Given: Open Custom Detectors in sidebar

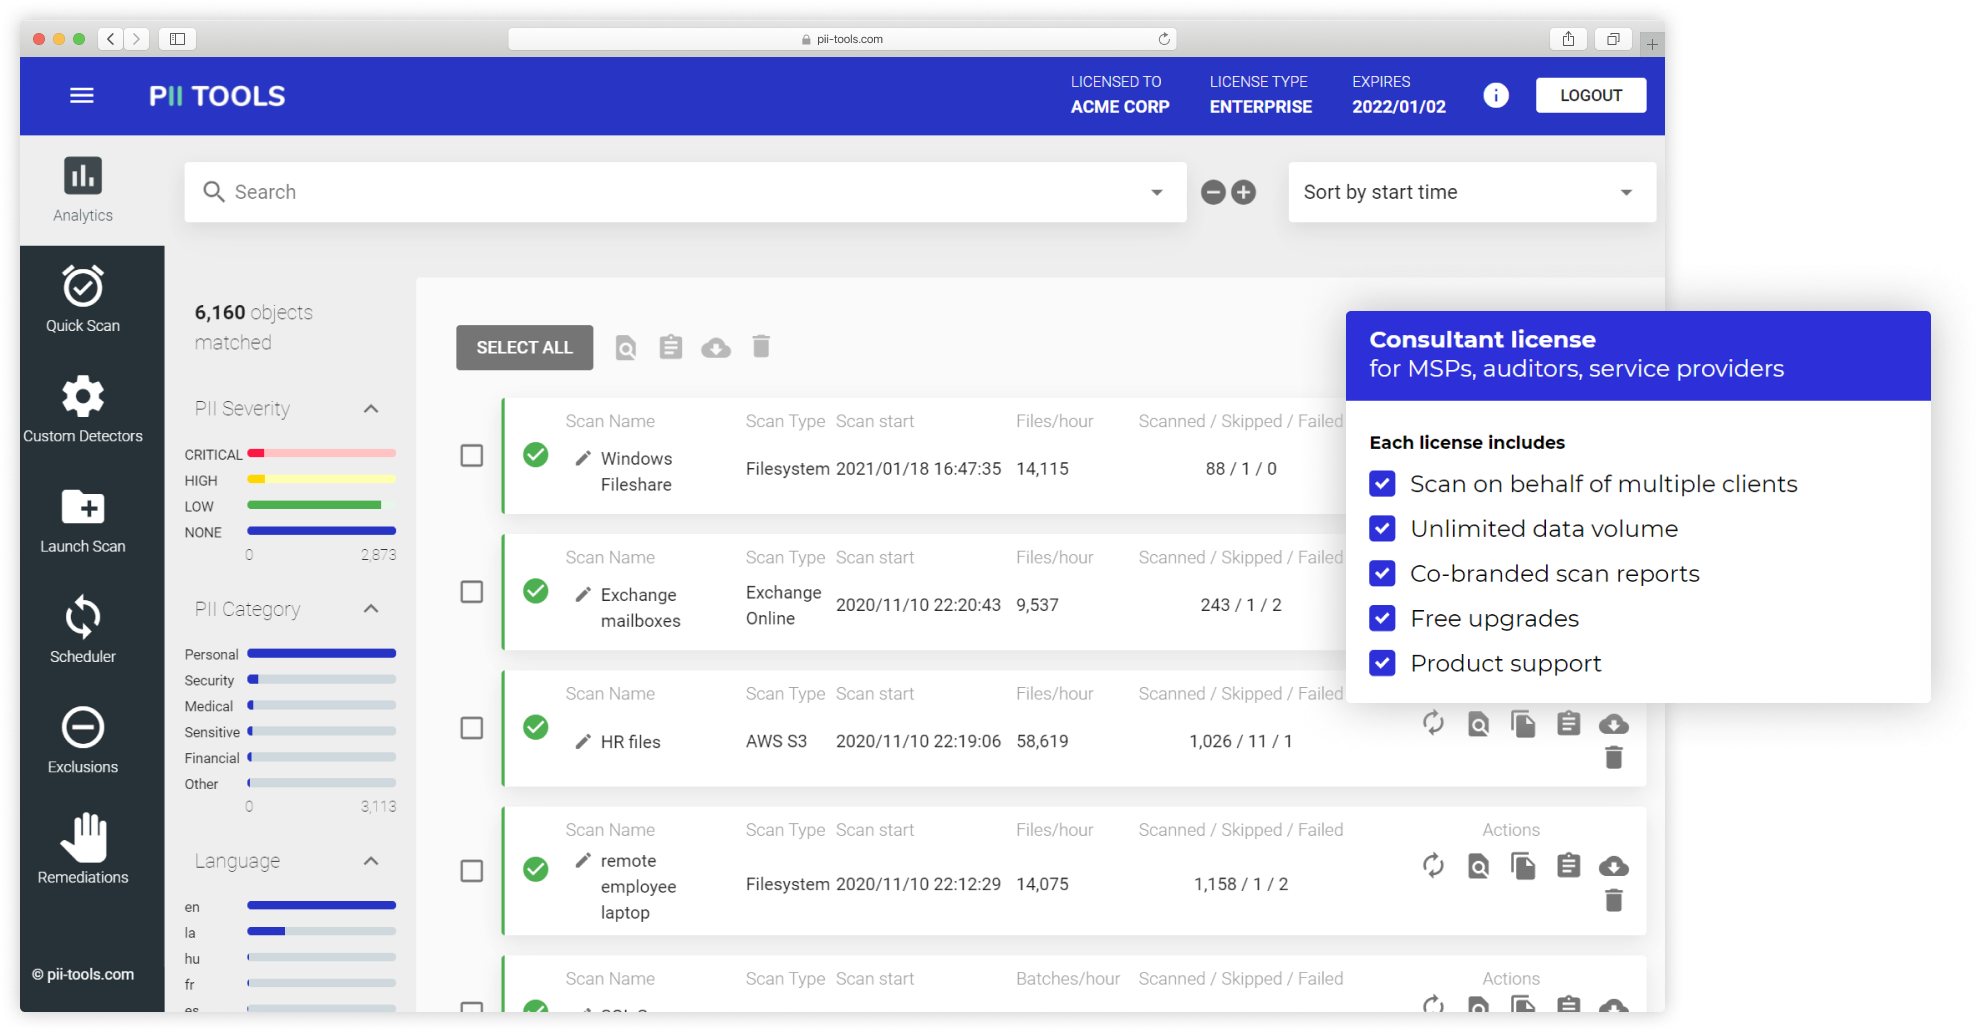Looking at the screenshot, I should (83, 409).
